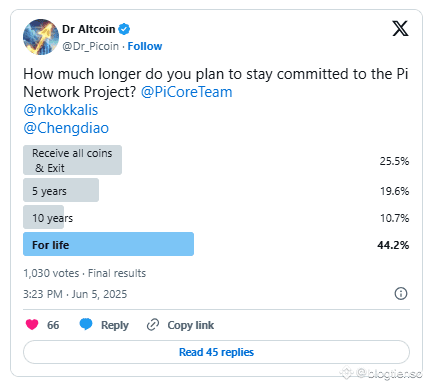
Task: Open Dr Altcoin's profile avatar
Action: click(41, 37)
